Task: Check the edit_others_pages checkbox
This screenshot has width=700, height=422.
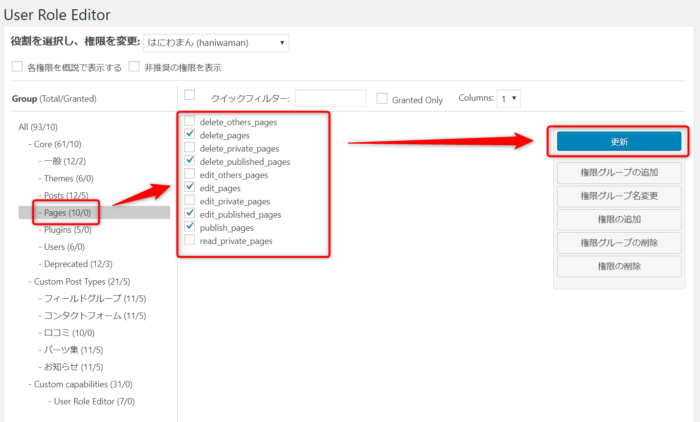Action: (x=190, y=175)
